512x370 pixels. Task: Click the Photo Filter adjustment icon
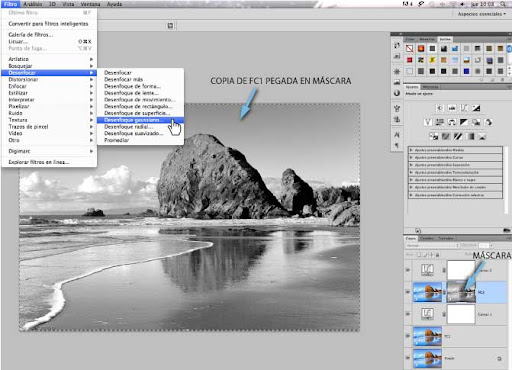pos(476,122)
